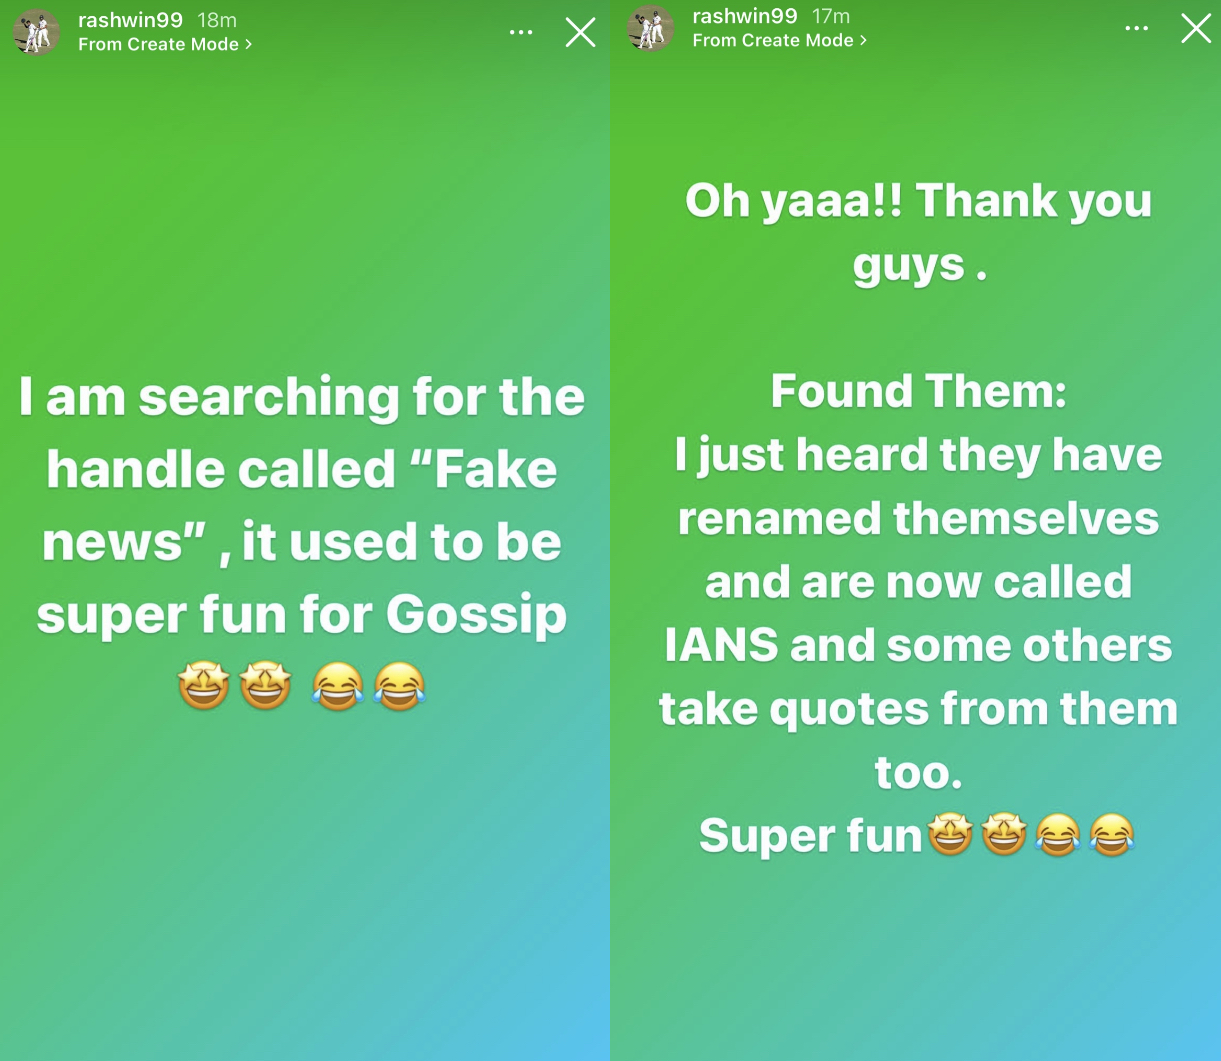Tap the "I am searching for the" text
The image size is (1221, 1061).
(x=302, y=398)
